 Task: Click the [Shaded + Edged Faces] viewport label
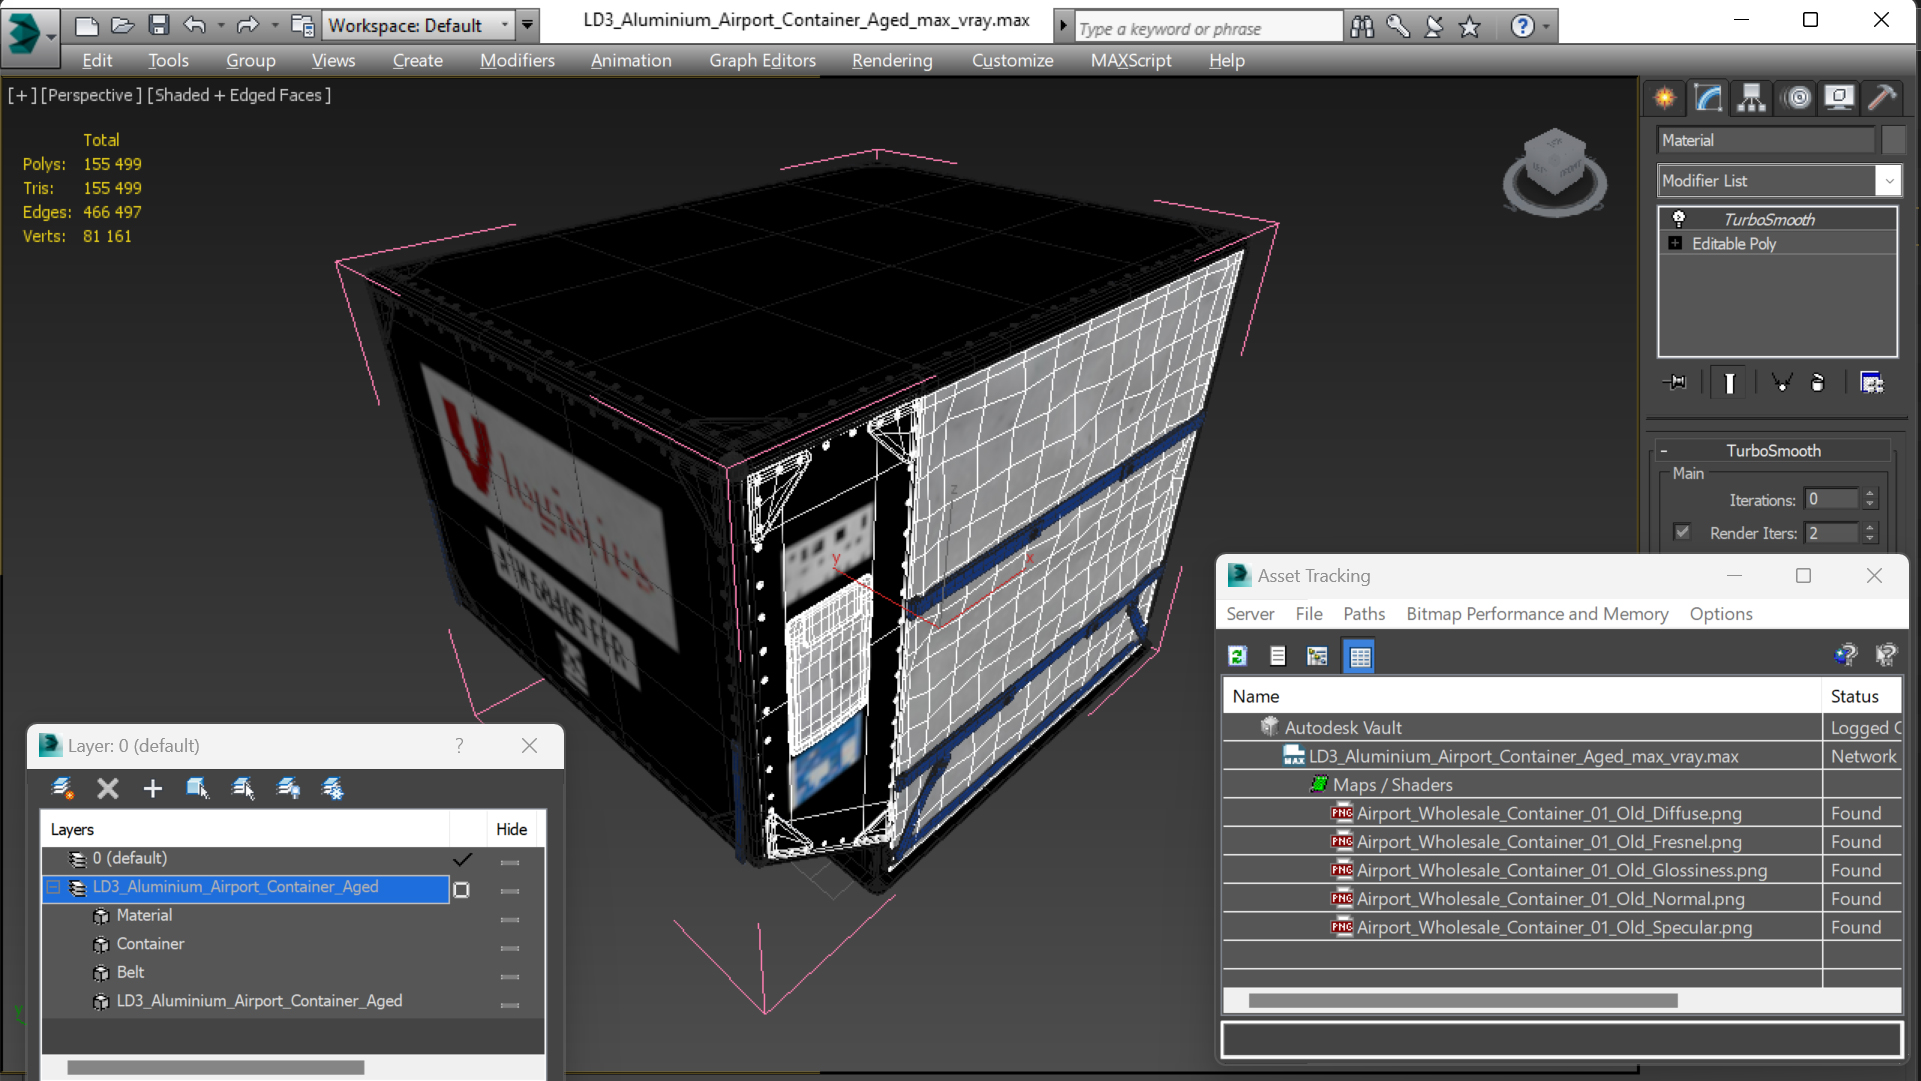pyautogui.click(x=239, y=95)
